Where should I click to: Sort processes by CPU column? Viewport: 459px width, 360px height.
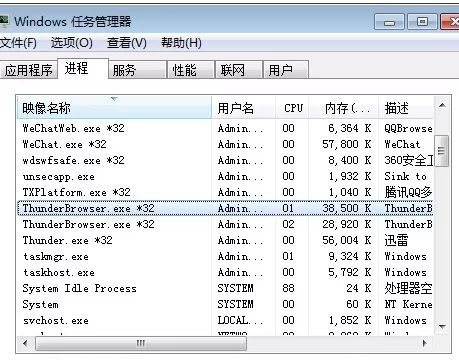[x=292, y=108]
